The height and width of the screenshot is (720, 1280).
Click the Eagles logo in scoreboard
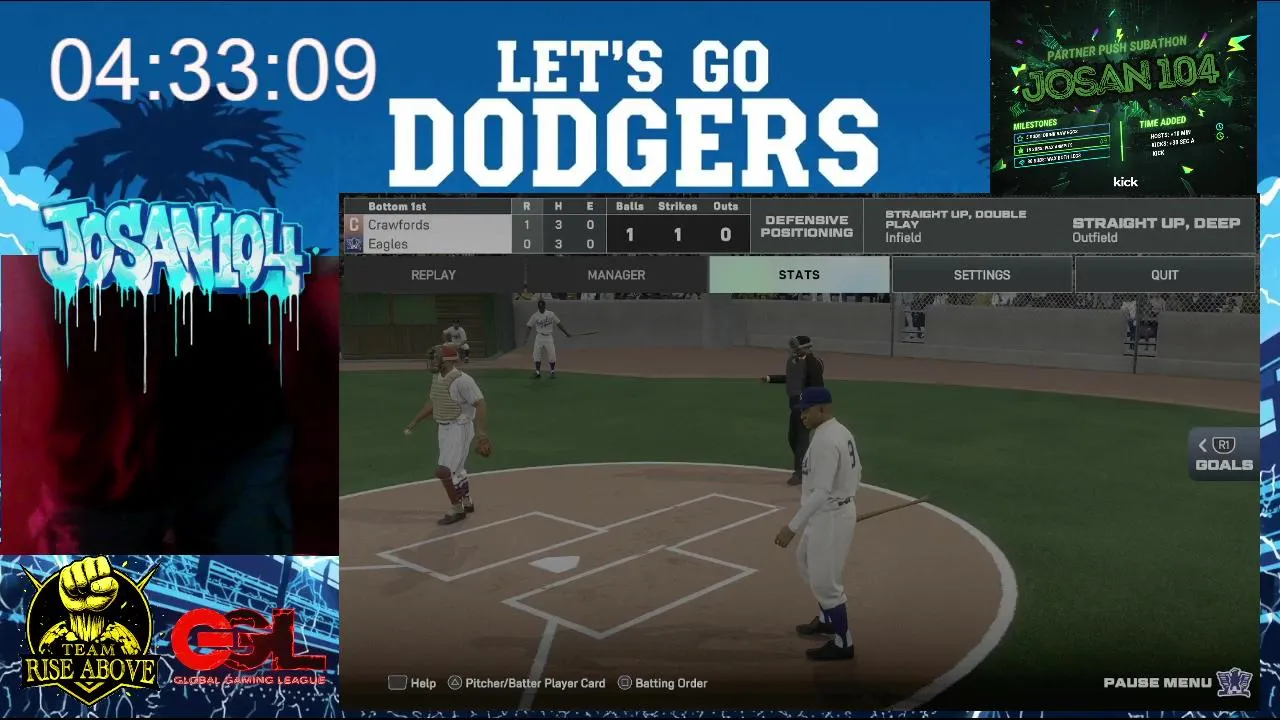click(353, 243)
